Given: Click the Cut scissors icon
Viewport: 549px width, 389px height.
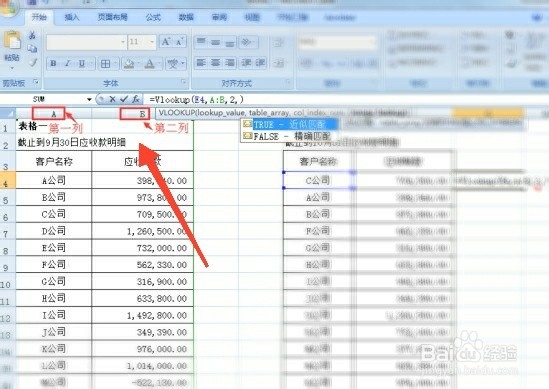Looking at the screenshot, I should click(32, 35).
